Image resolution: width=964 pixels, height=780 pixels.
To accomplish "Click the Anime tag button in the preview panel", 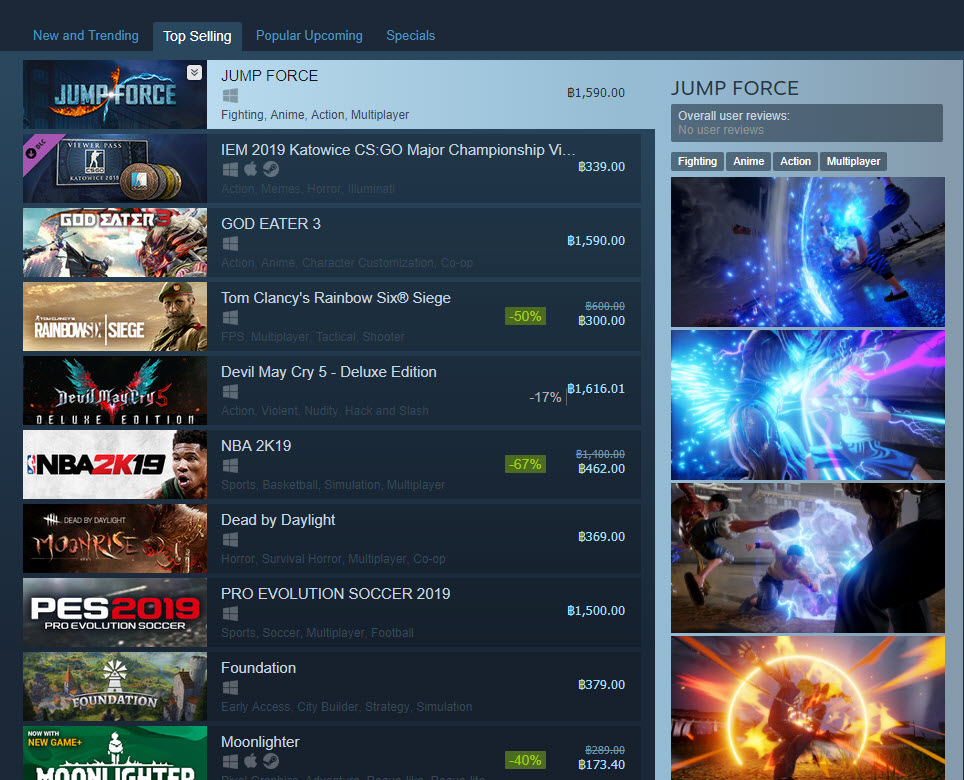I will [748, 161].
